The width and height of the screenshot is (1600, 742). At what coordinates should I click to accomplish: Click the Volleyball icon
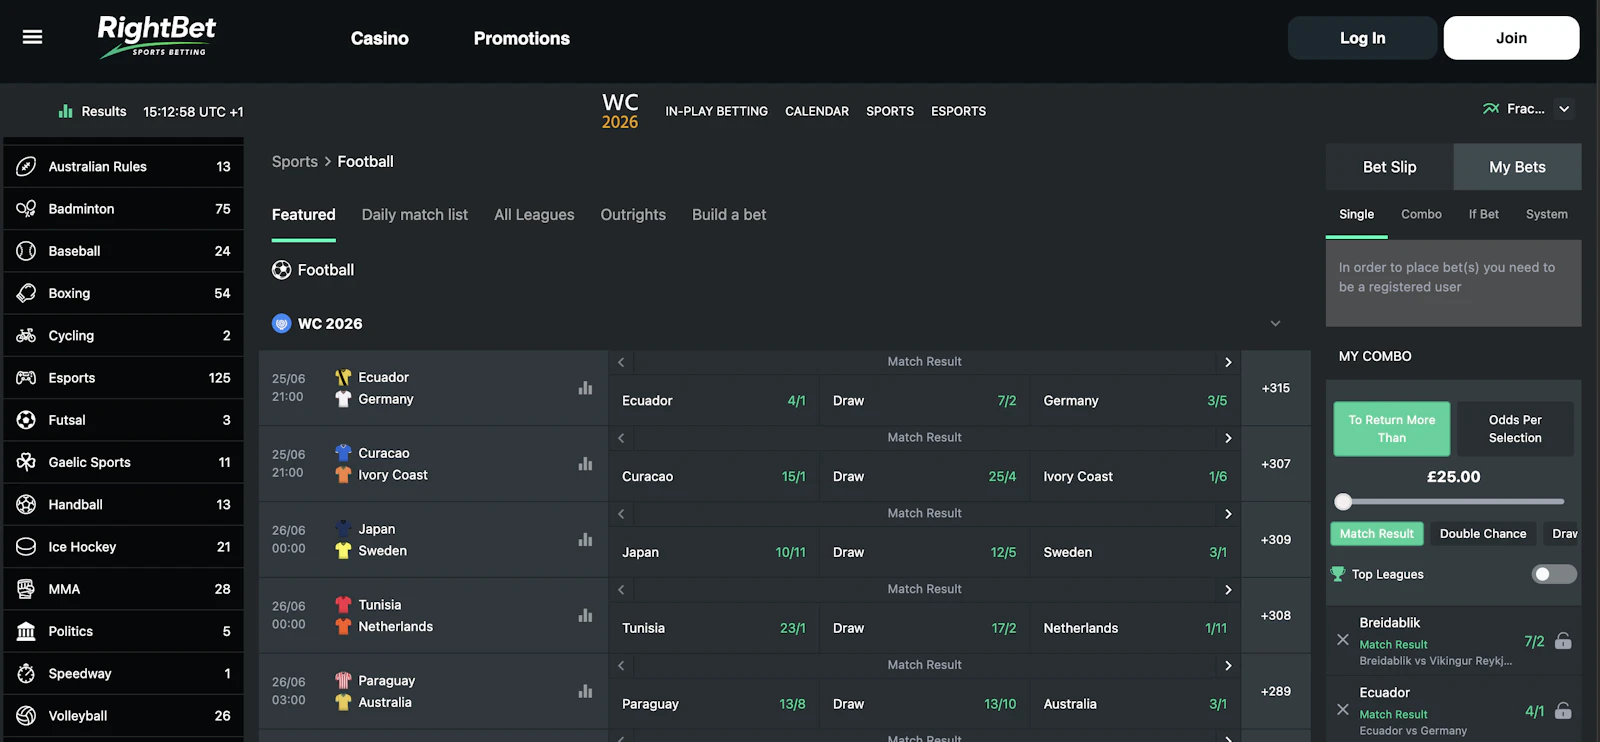tap(26, 716)
